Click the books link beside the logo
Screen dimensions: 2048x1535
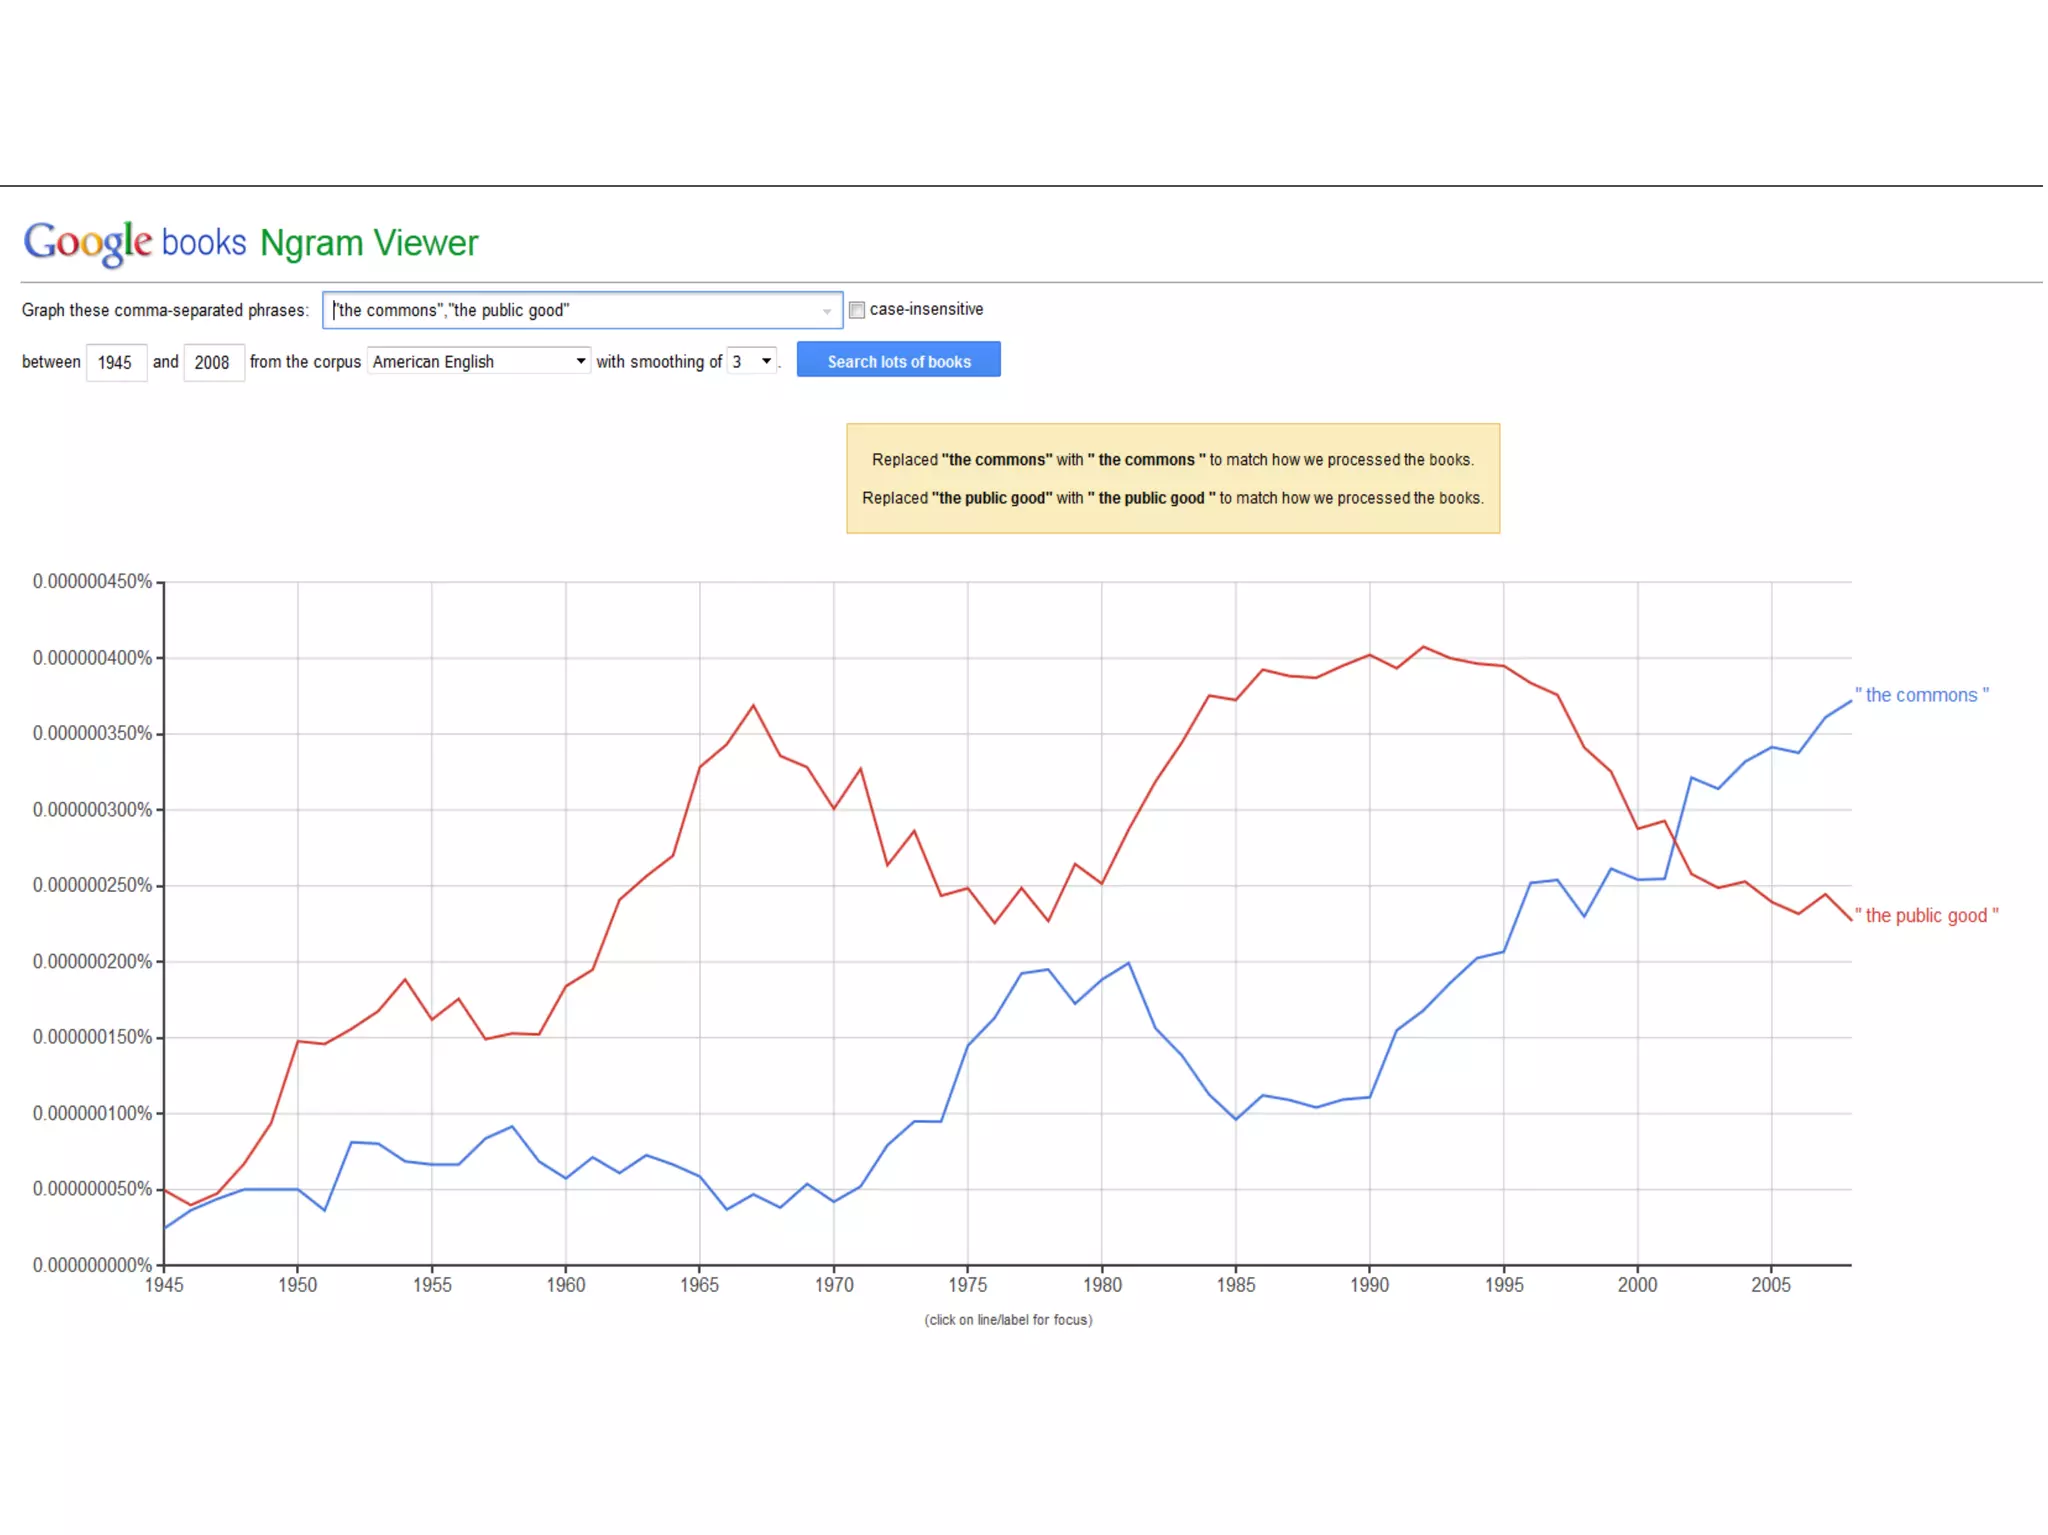[204, 243]
